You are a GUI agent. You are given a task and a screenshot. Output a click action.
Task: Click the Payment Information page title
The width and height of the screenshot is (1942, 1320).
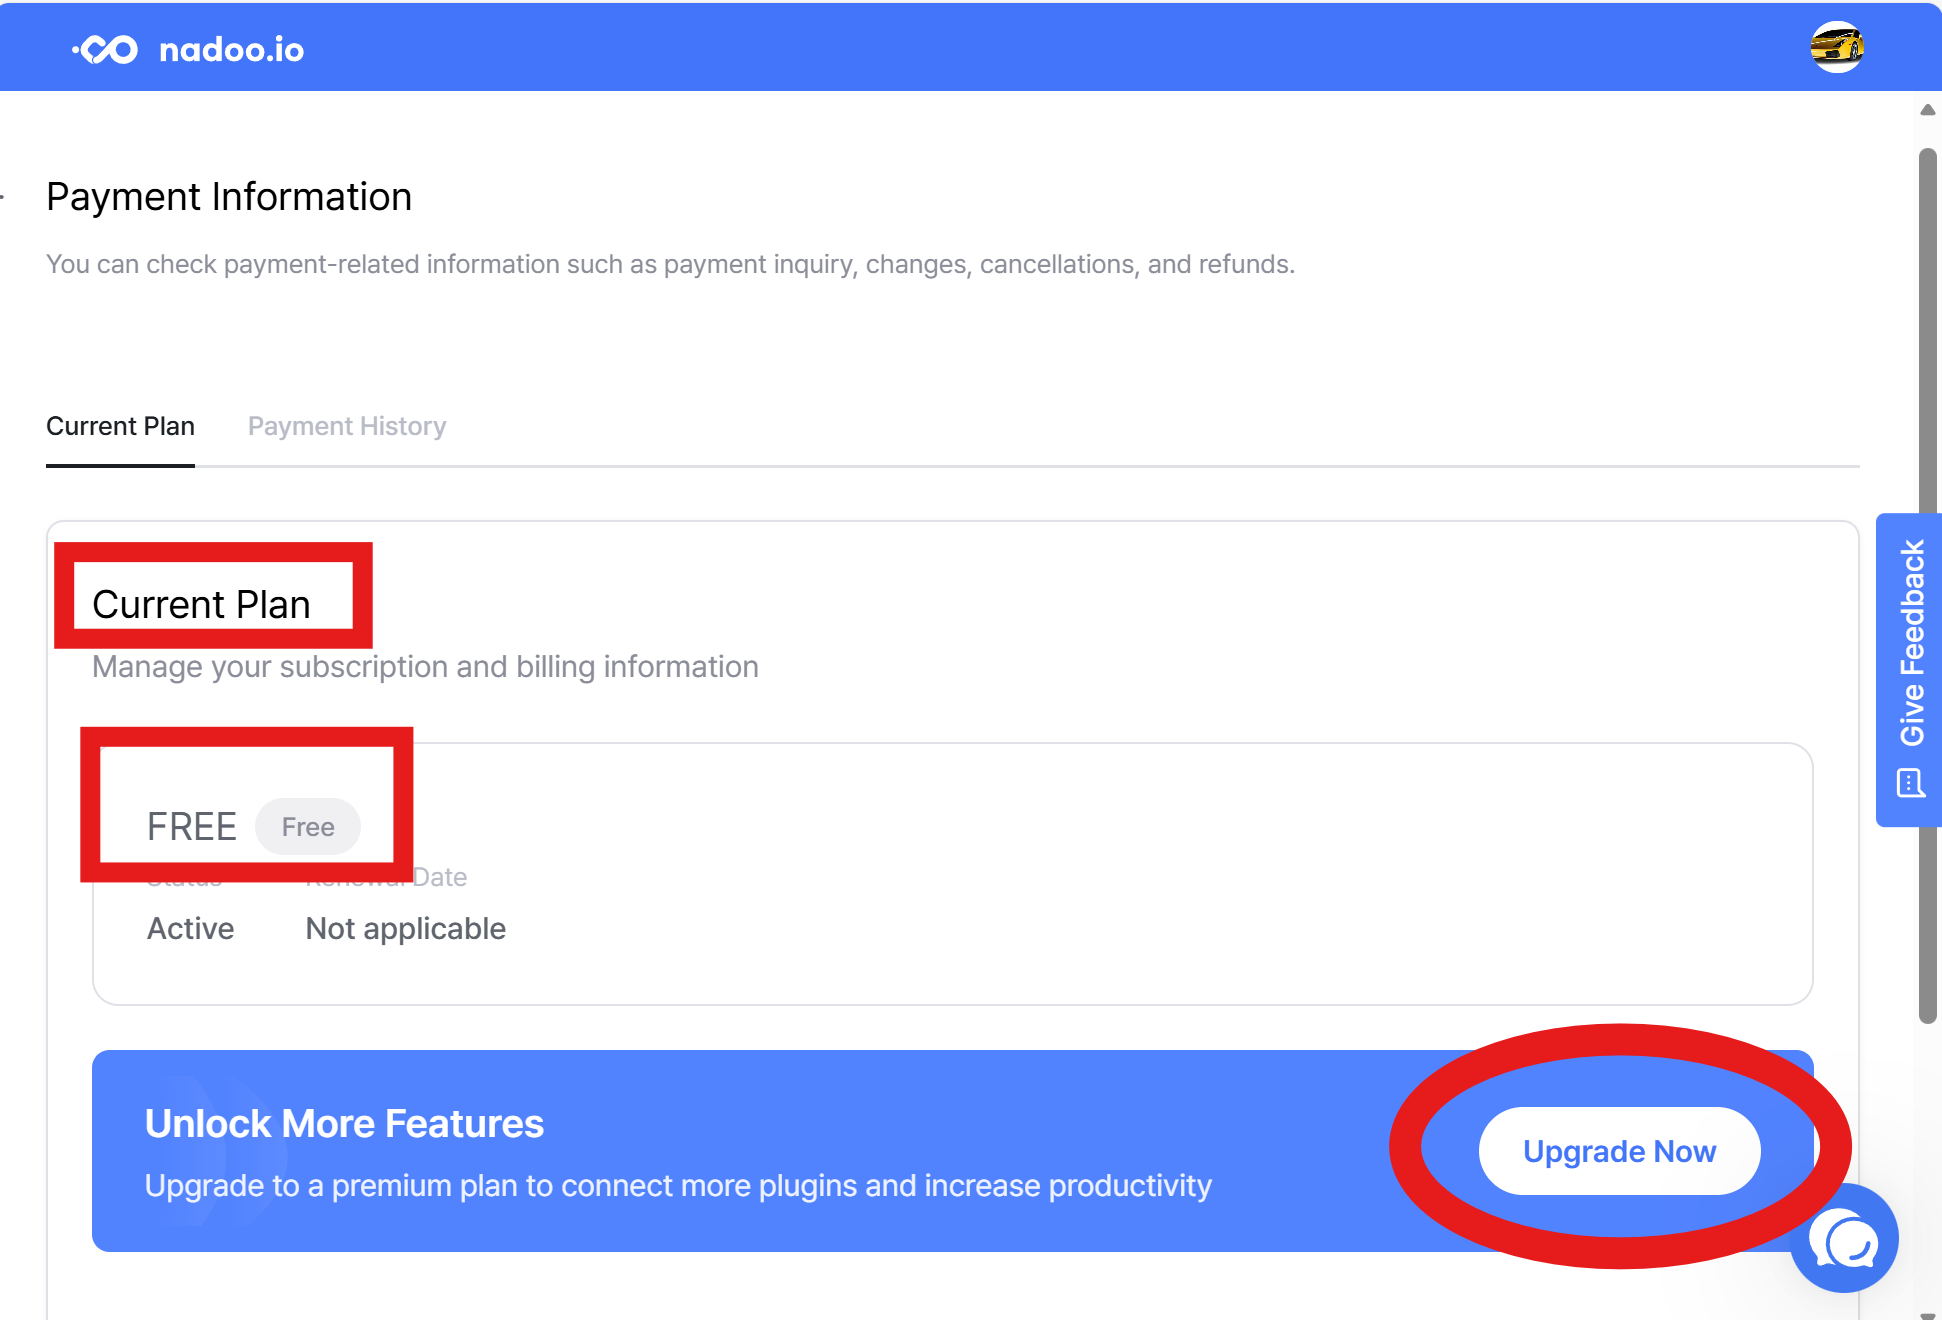tap(229, 197)
